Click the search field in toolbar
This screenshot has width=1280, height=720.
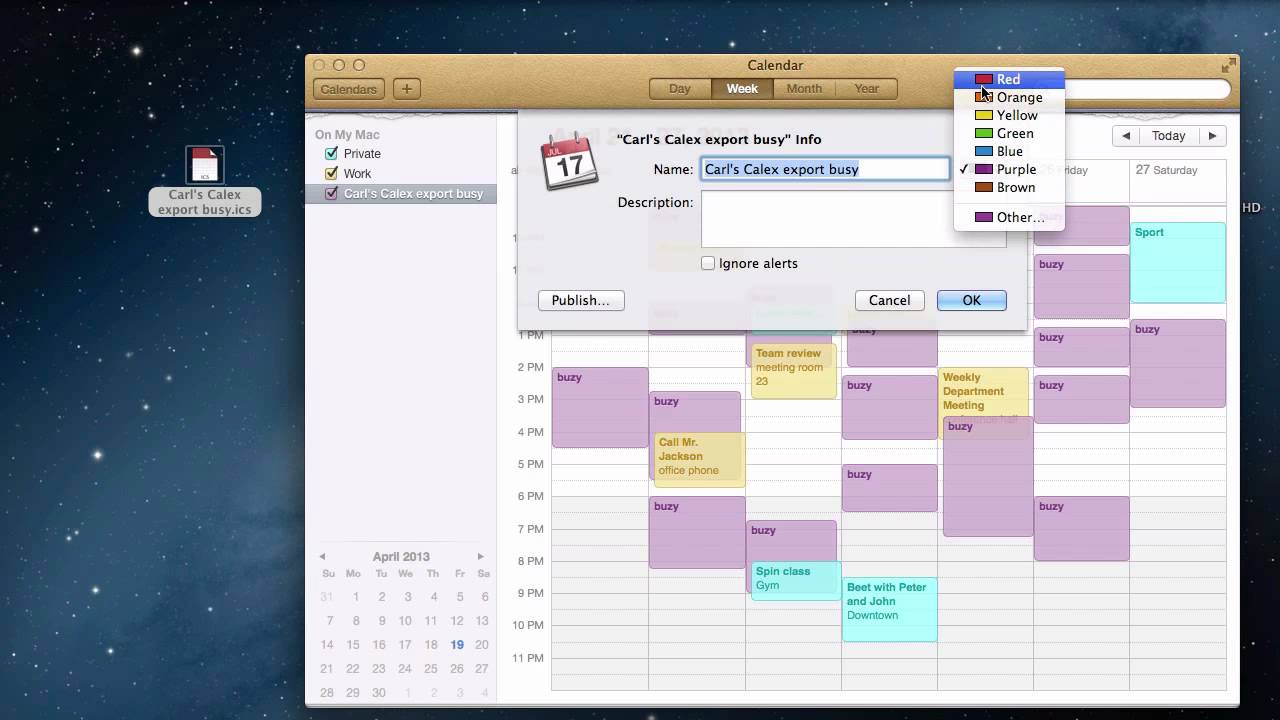tap(1148, 89)
